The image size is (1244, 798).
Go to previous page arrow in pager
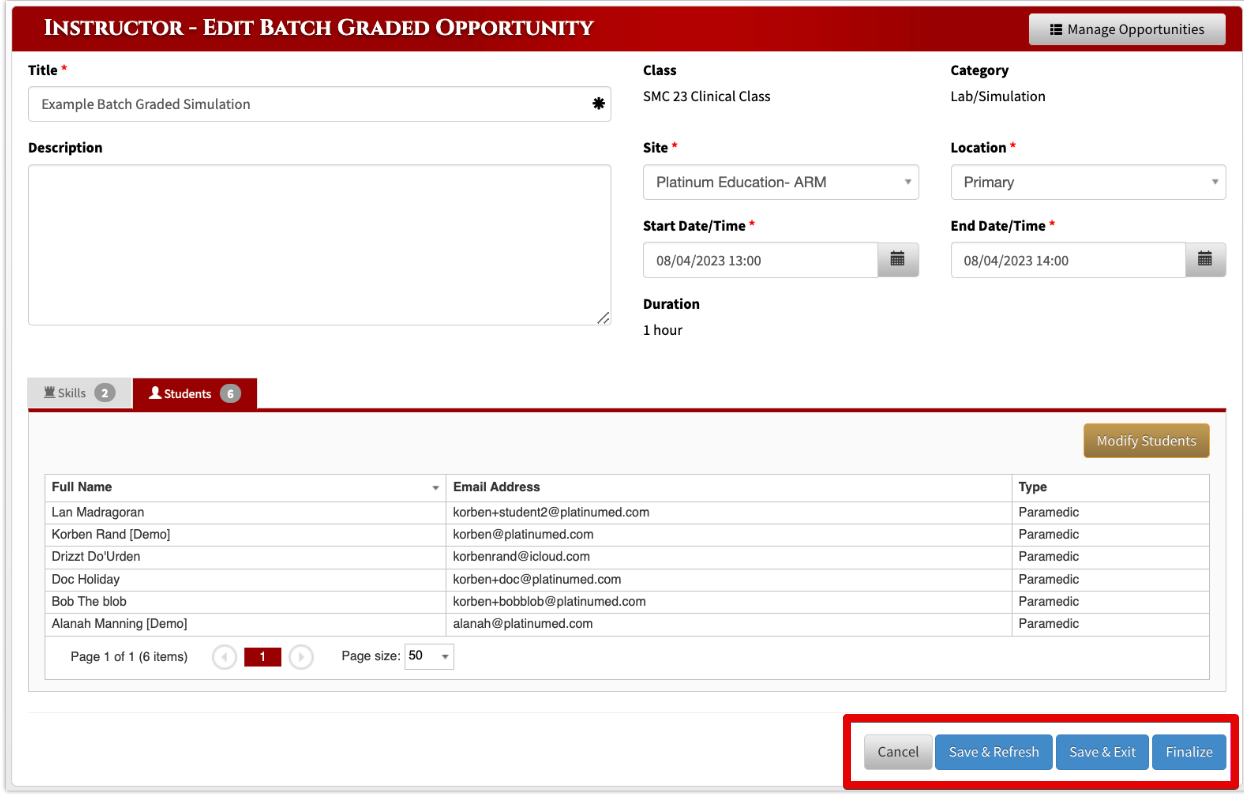225,657
